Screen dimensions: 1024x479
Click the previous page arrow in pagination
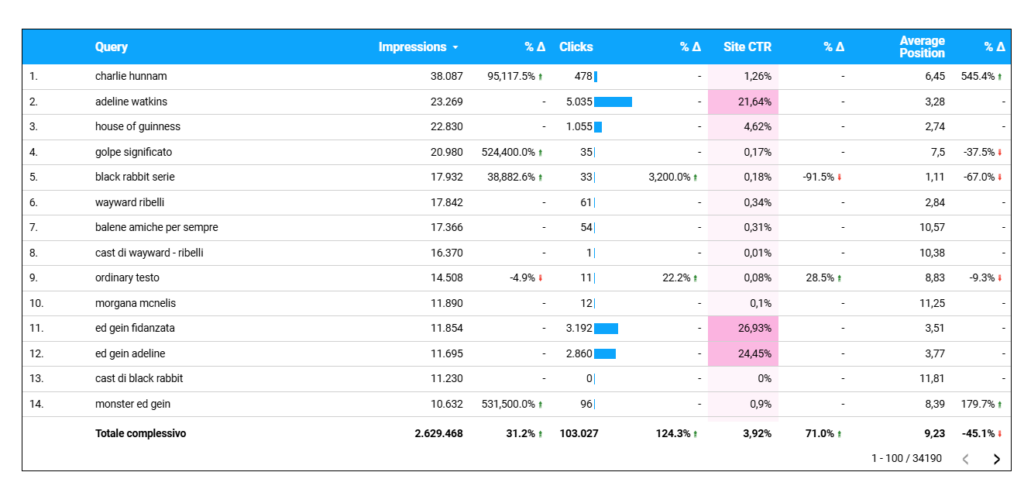(965, 459)
